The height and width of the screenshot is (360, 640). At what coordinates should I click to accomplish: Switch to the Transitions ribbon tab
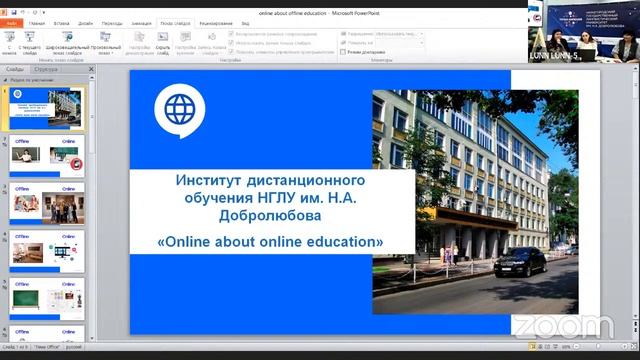112,23
